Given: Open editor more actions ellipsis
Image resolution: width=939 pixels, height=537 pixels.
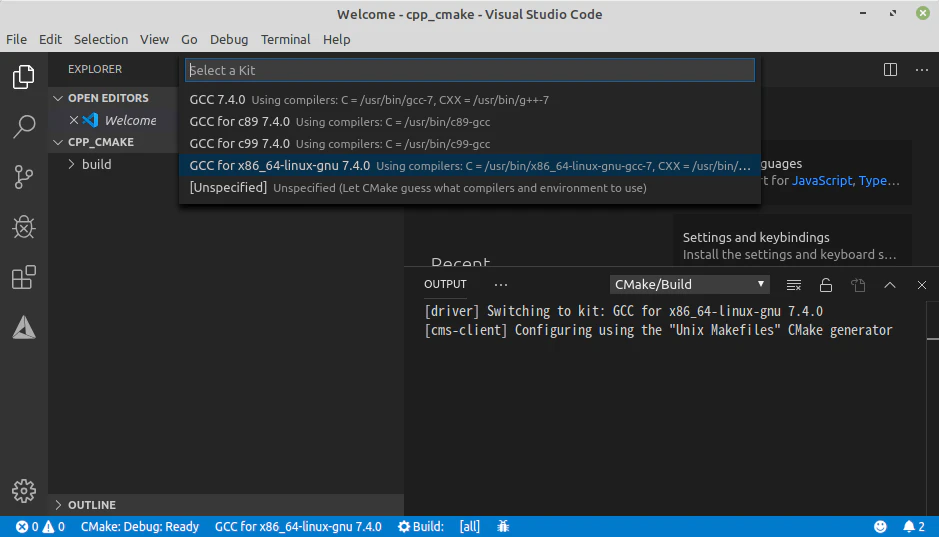Looking at the screenshot, I should click(922, 70).
